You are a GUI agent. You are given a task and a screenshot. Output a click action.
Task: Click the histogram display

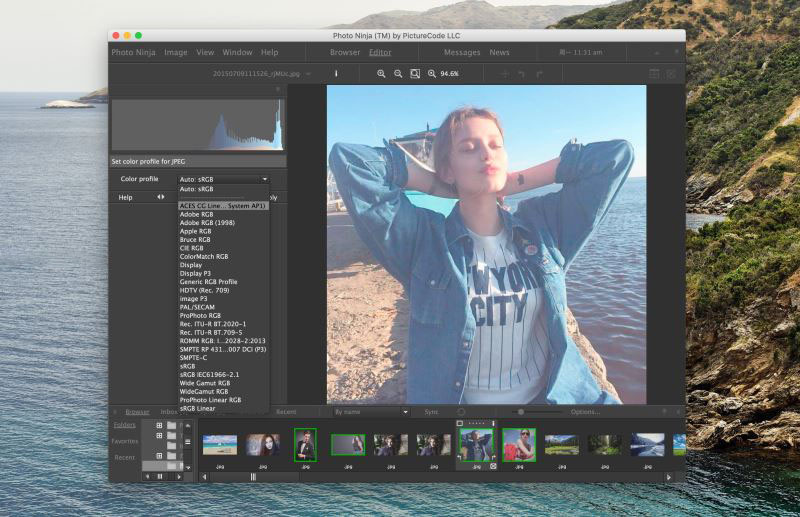click(197, 125)
